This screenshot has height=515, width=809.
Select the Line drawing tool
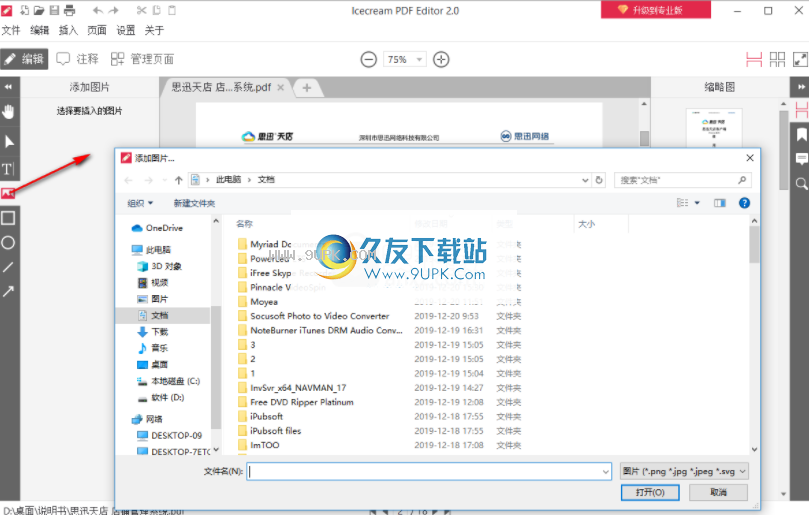tap(8, 267)
